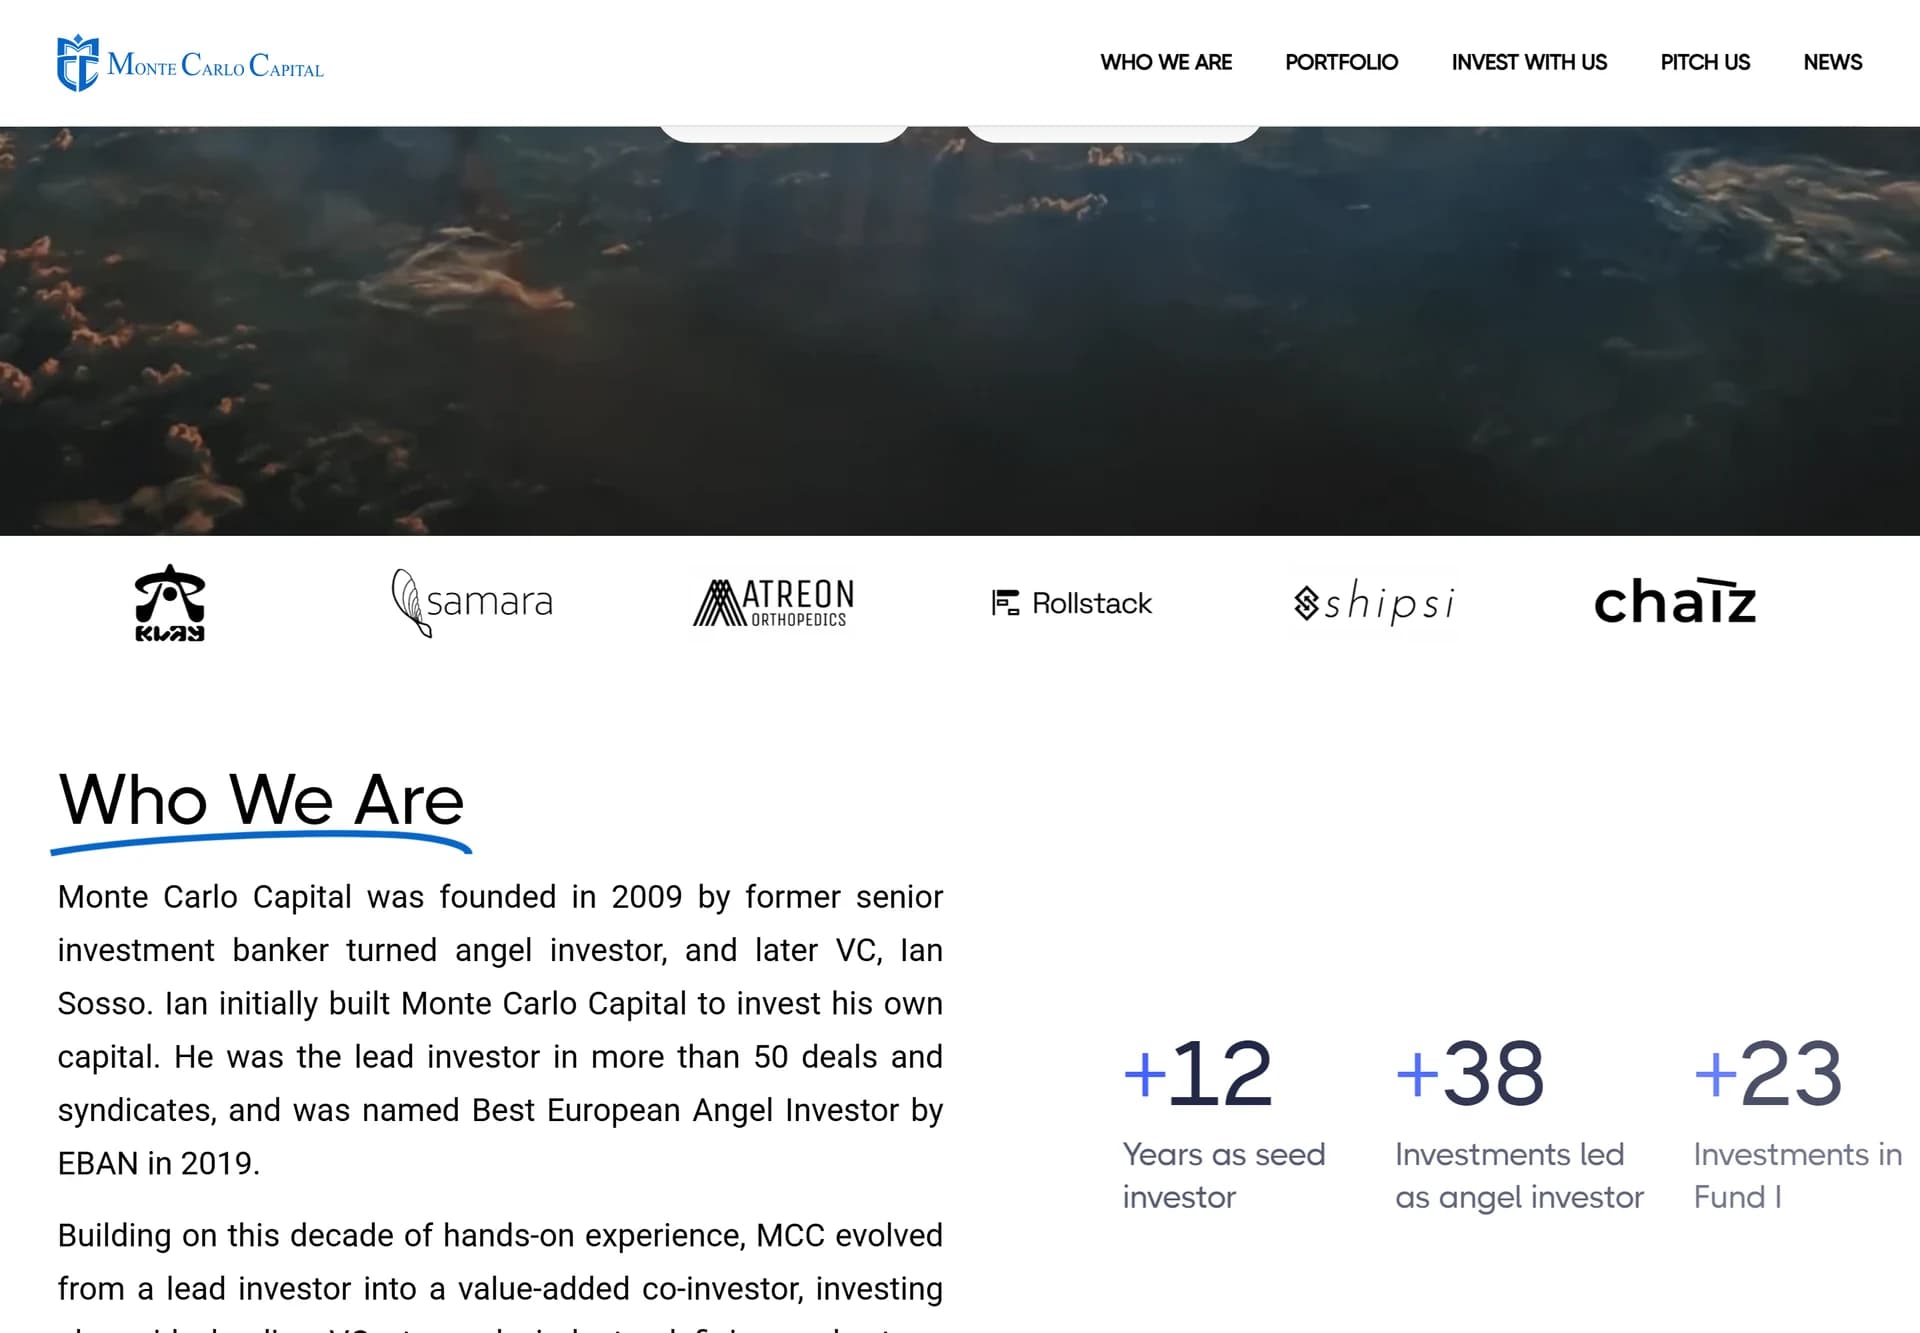Click the +38 investments statistic
1920x1333 pixels.
(1470, 1073)
